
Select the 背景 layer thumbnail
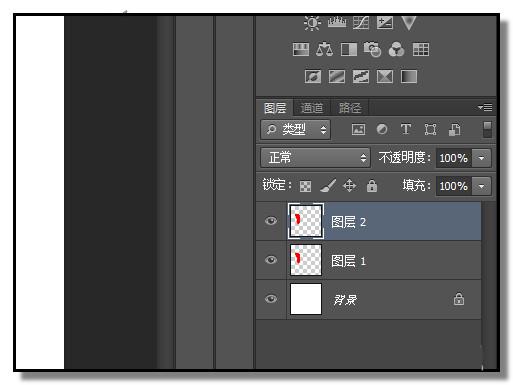point(306,299)
